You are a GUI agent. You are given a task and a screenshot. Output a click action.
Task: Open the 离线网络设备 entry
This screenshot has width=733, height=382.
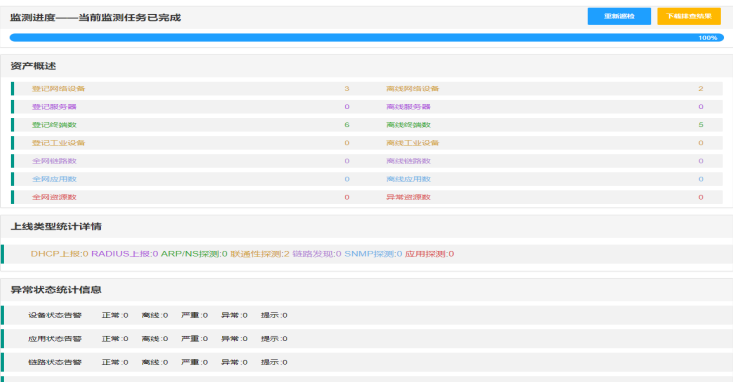tap(412, 89)
